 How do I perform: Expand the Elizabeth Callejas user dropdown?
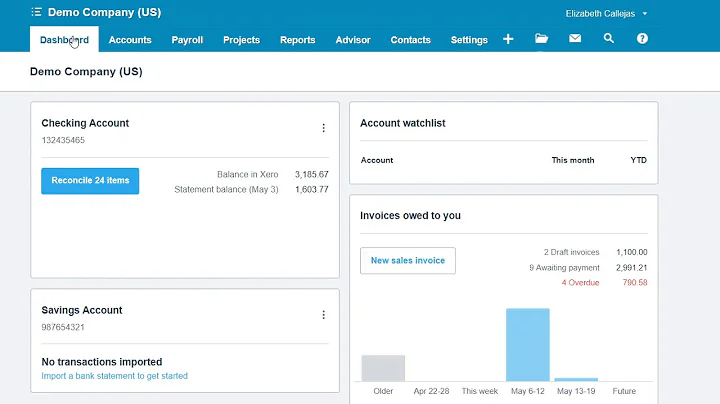606,14
